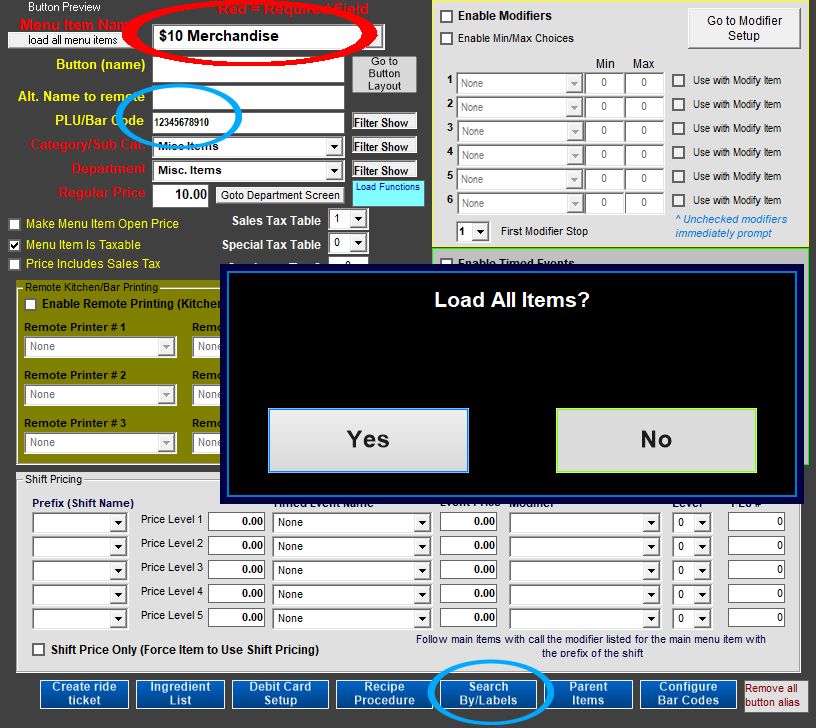Open Debit Card Setup
Viewport: 816px width, 728px height.
pyautogui.click(x=280, y=693)
